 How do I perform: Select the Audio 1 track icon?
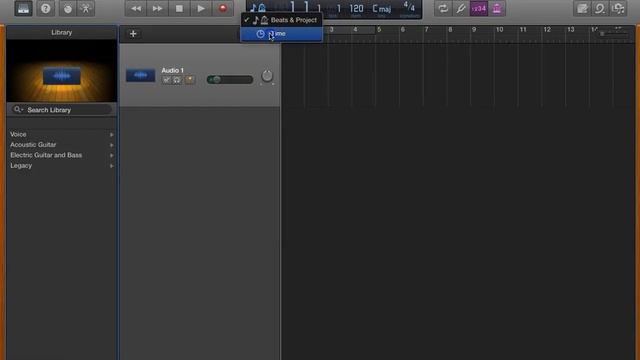click(x=140, y=75)
